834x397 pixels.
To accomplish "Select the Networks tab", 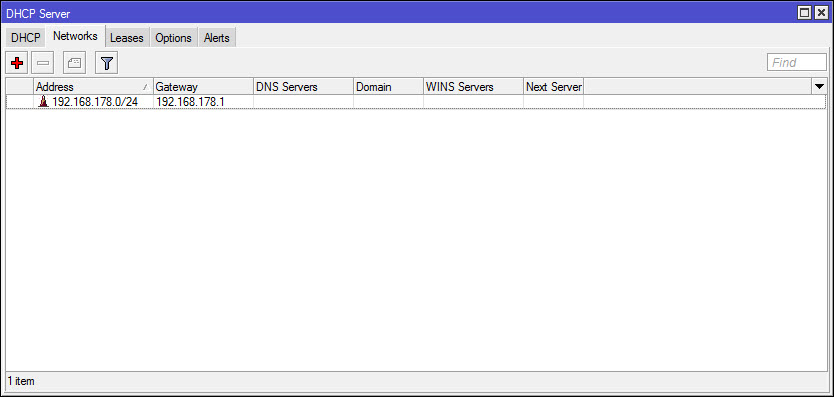I will (75, 36).
